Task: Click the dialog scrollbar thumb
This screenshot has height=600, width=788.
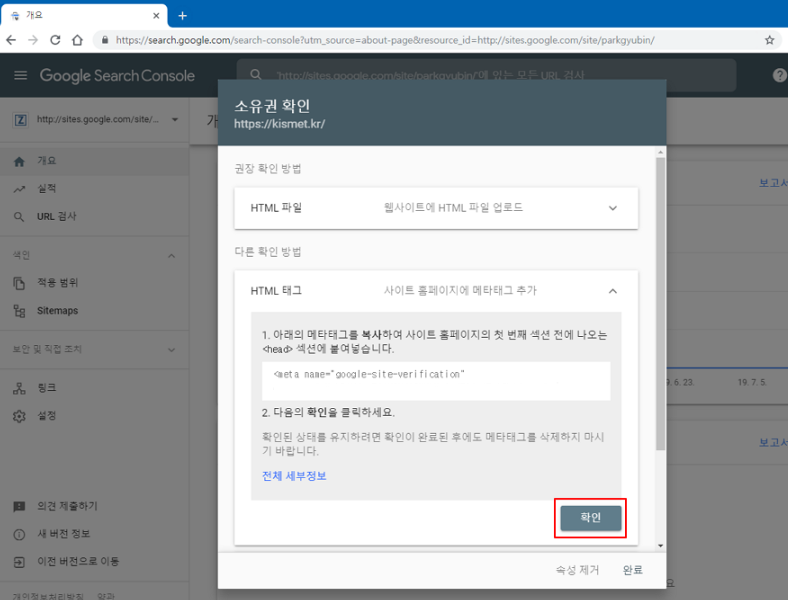Action: coord(661,304)
